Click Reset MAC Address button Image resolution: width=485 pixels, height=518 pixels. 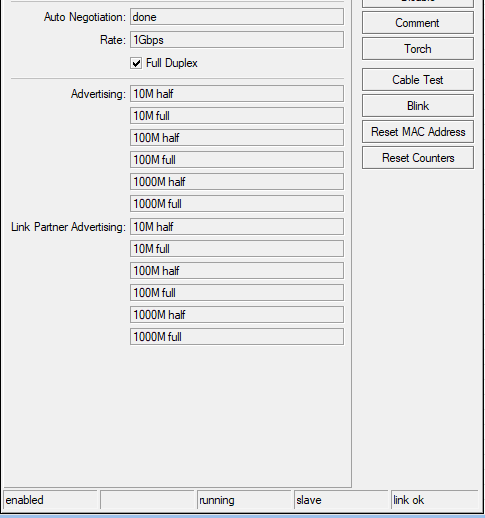coord(418,132)
